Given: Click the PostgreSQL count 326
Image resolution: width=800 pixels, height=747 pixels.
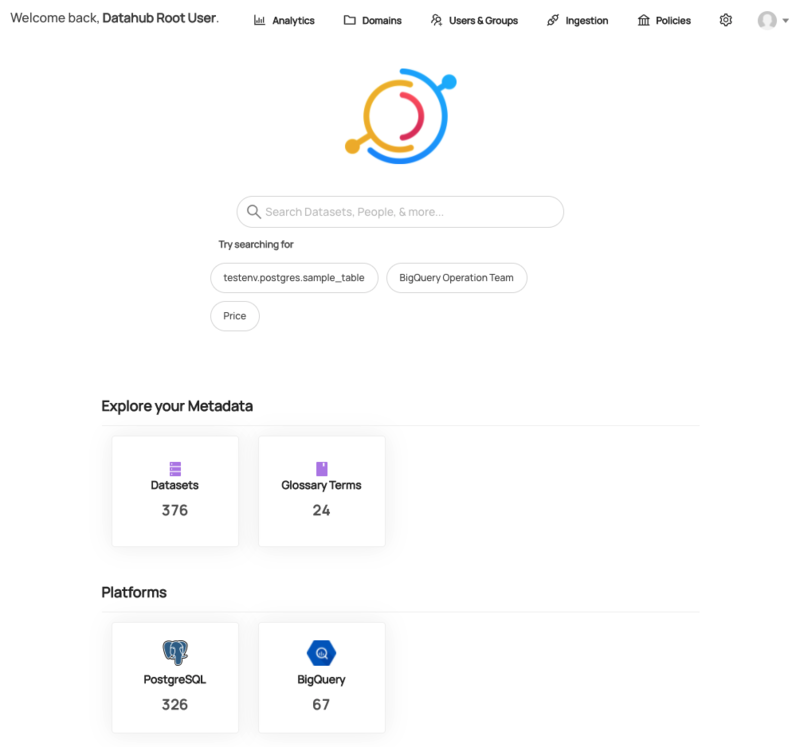Looking at the screenshot, I should [x=175, y=704].
